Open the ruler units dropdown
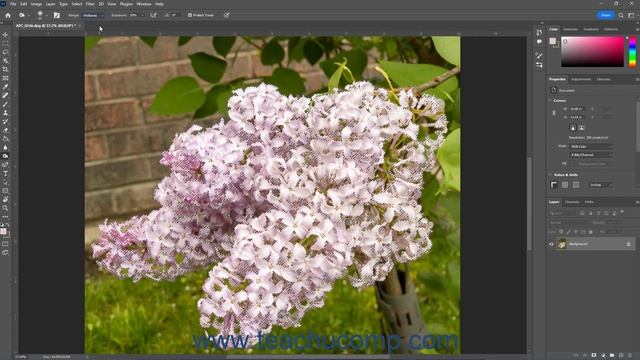This screenshot has height=360, width=640. point(601,185)
